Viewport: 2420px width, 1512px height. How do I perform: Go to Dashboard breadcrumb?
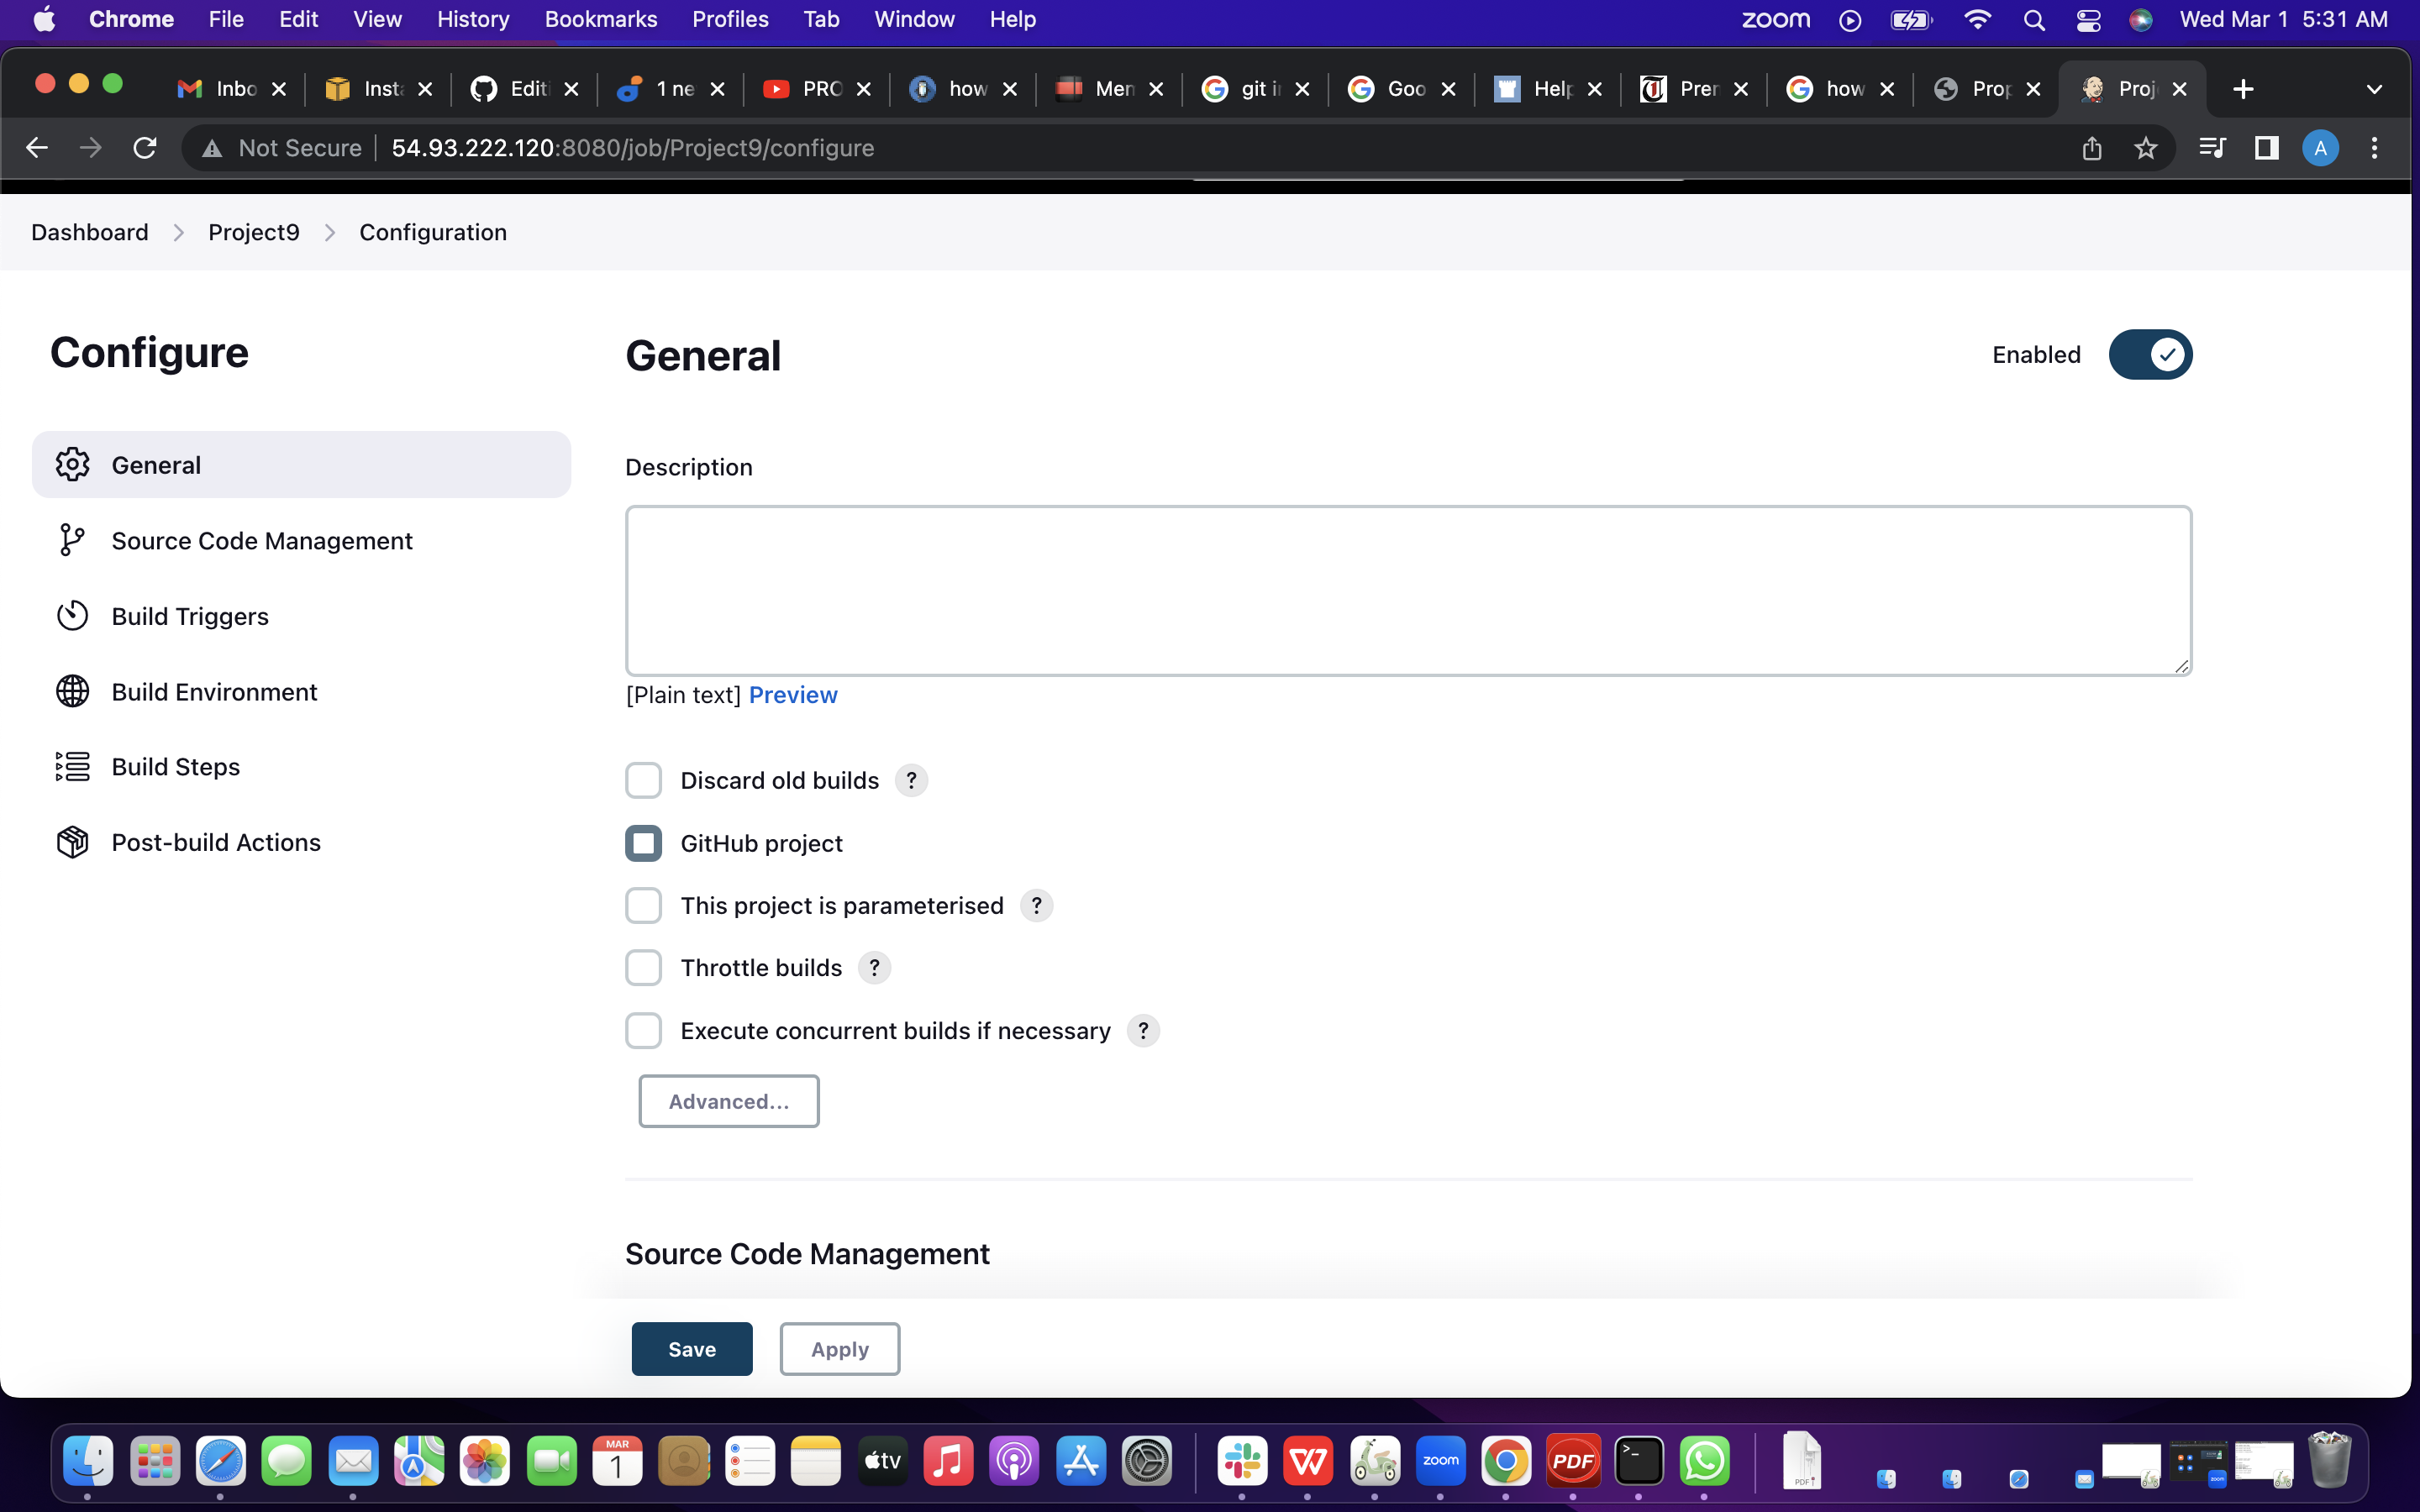[90, 232]
